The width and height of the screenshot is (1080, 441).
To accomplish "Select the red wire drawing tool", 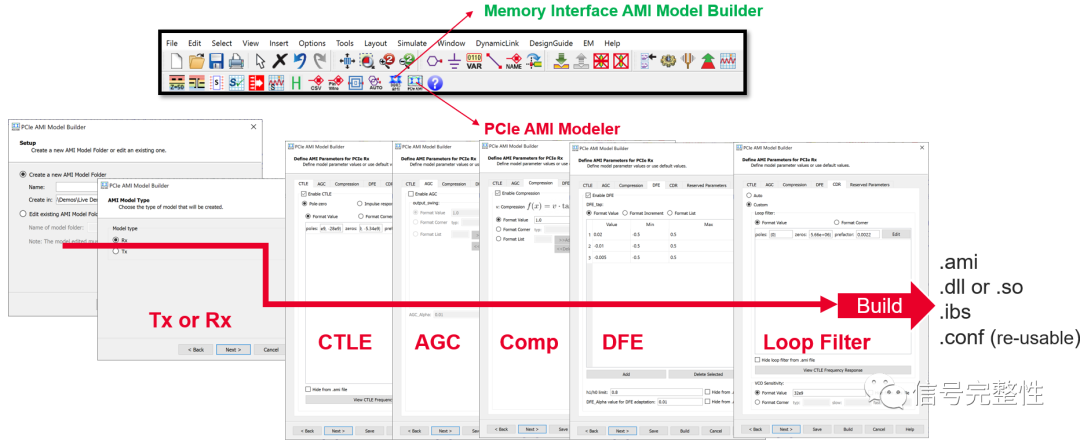I will (x=494, y=61).
